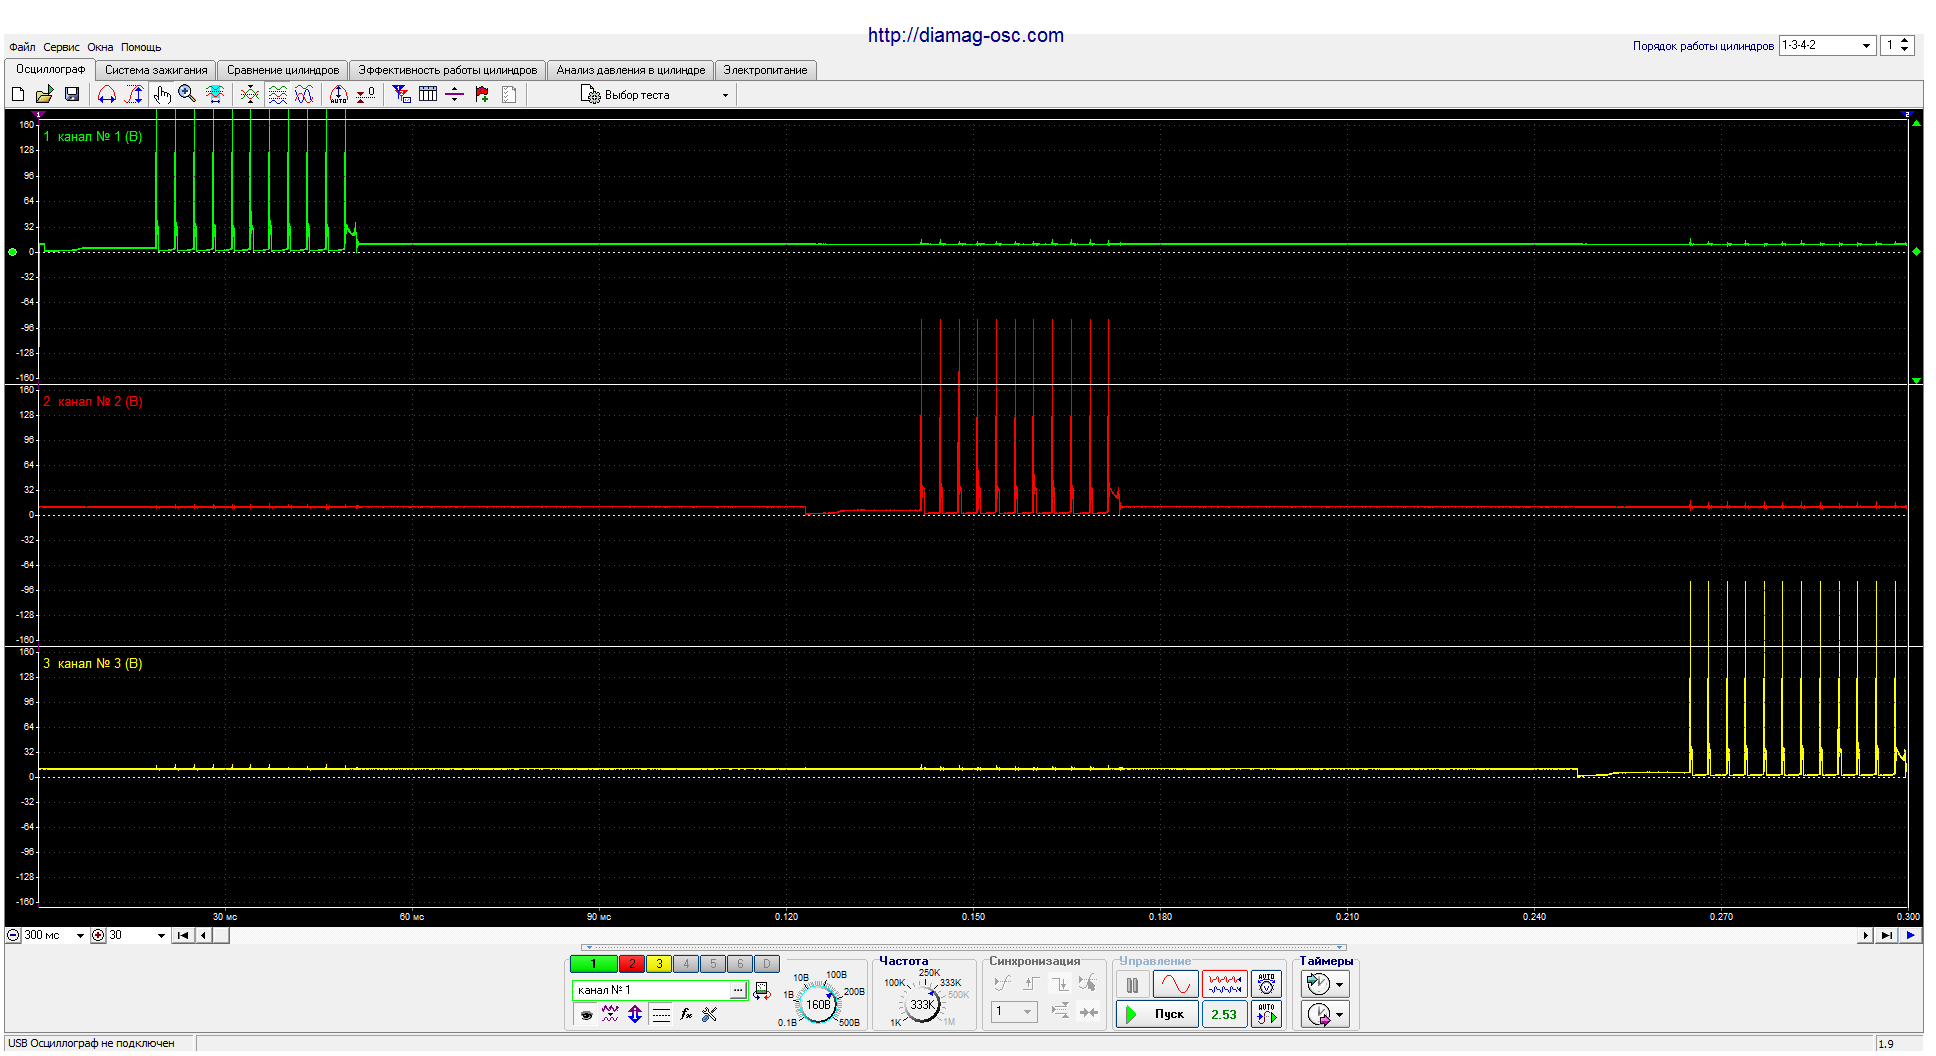Adjust the 333K sampling frequency knob
This screenshot has width=1936, height=1056.
(x=922, y=1004)
